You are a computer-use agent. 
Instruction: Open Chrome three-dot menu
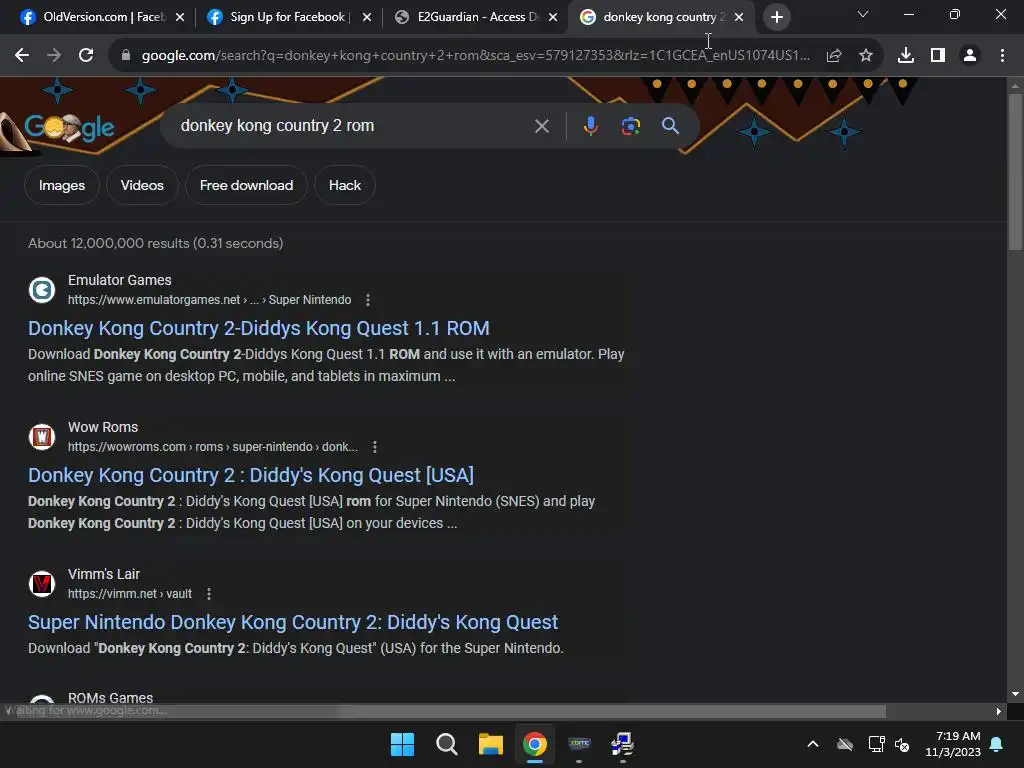pos(1002,56)
